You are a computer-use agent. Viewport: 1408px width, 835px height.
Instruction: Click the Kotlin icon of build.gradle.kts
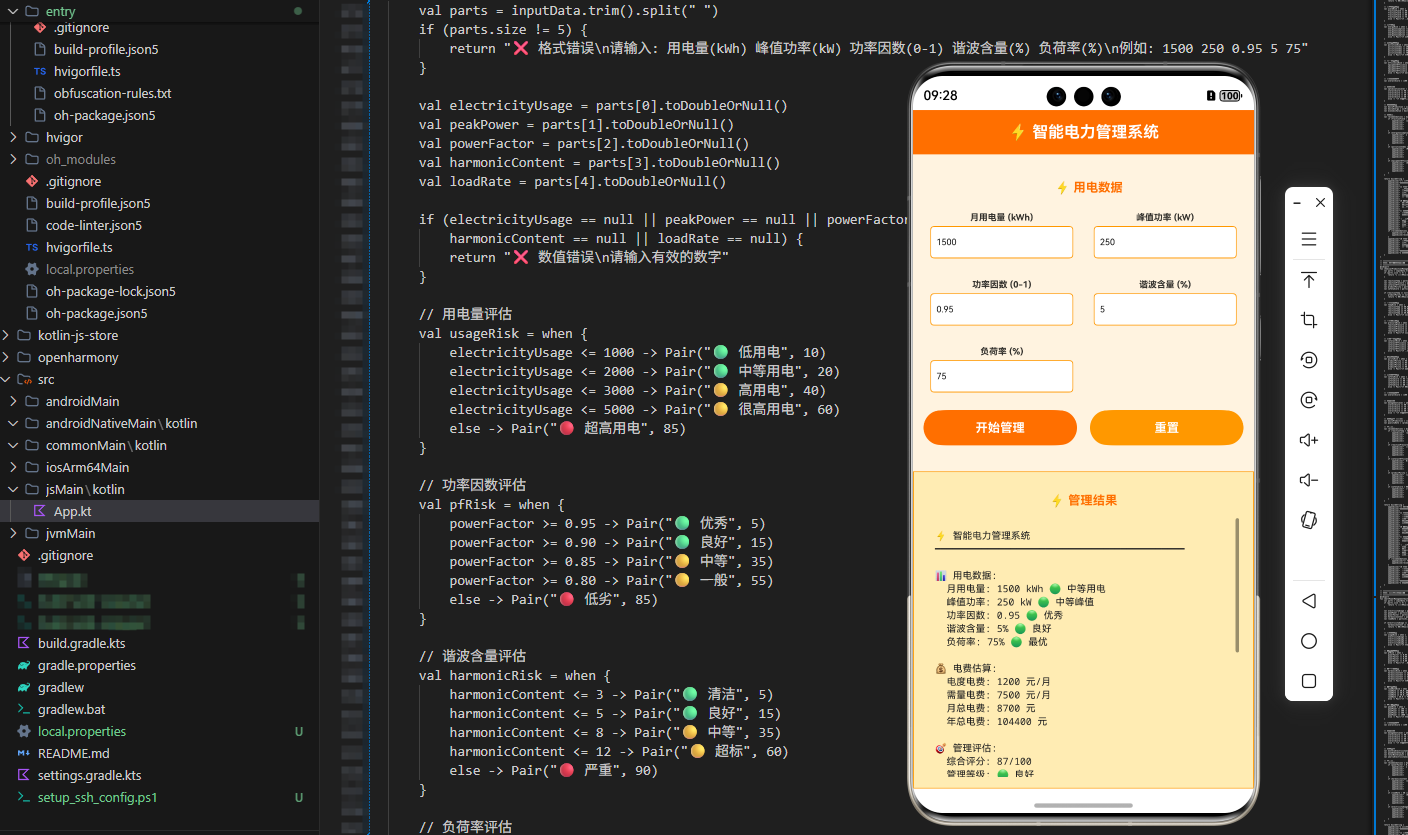[x=24, y=643]
